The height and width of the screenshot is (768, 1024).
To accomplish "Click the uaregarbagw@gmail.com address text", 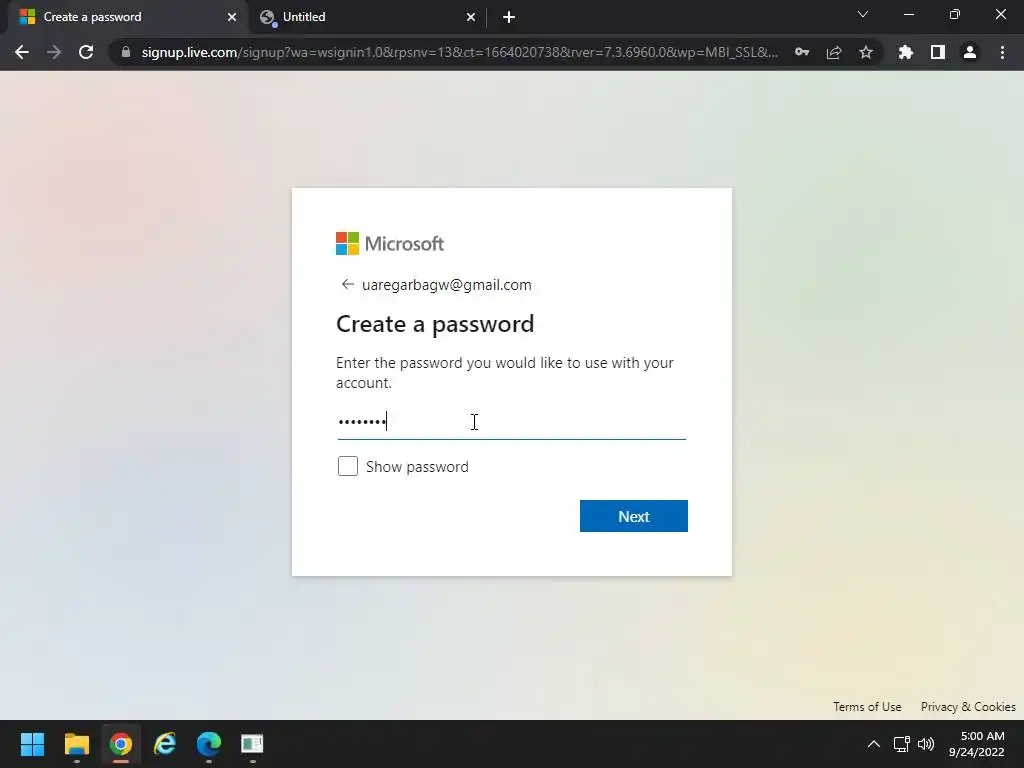I will click(447, 285).
